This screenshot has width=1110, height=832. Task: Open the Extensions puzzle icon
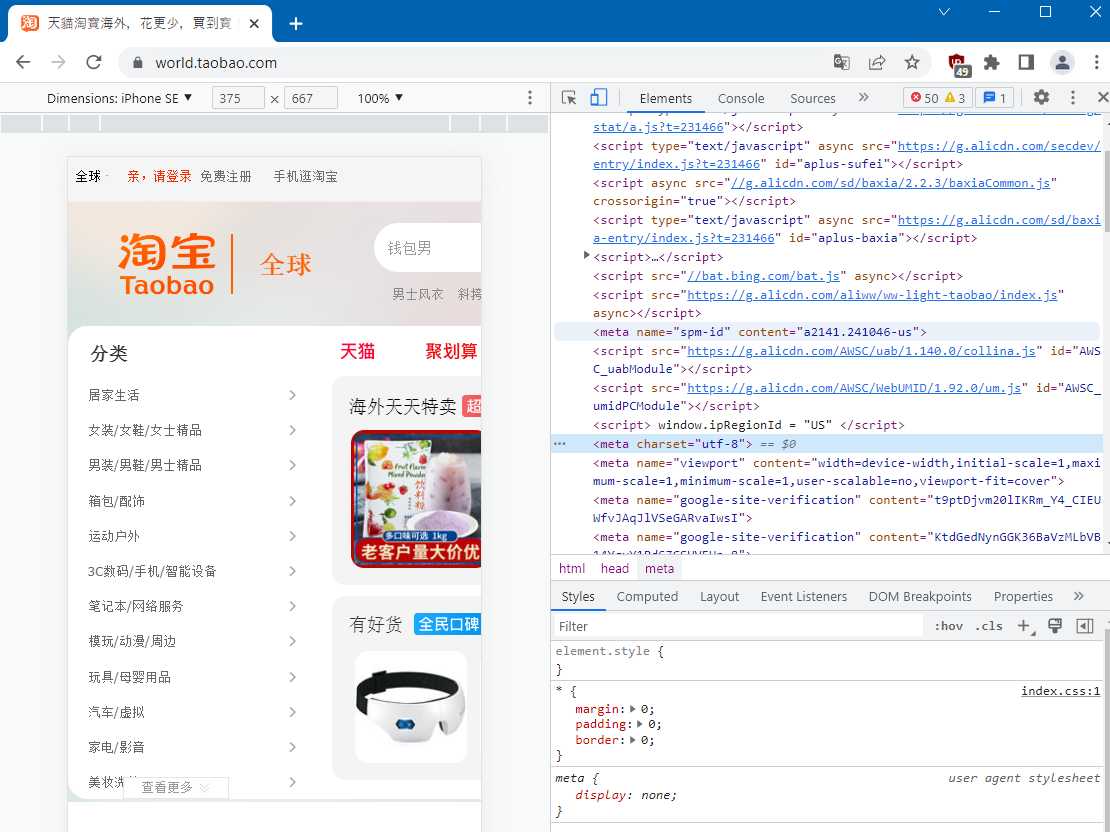992,62
